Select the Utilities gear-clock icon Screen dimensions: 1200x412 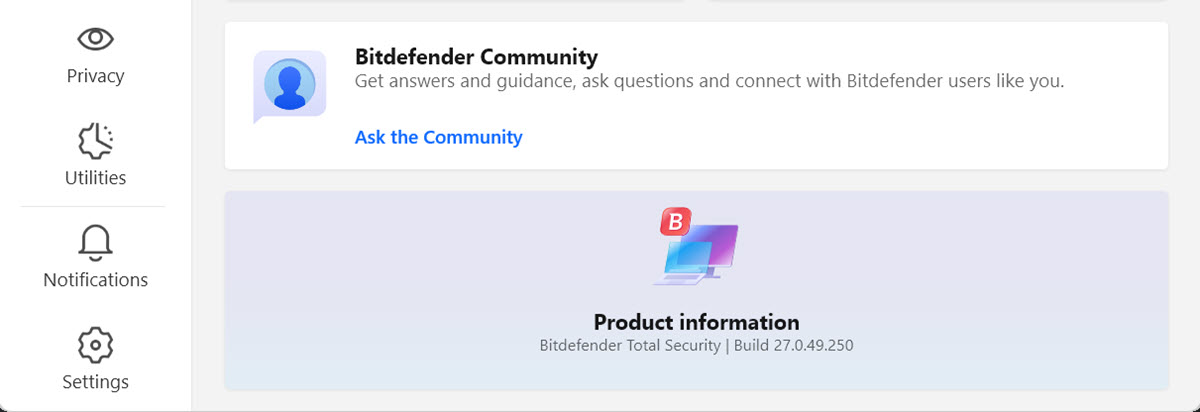coord(95,142)
